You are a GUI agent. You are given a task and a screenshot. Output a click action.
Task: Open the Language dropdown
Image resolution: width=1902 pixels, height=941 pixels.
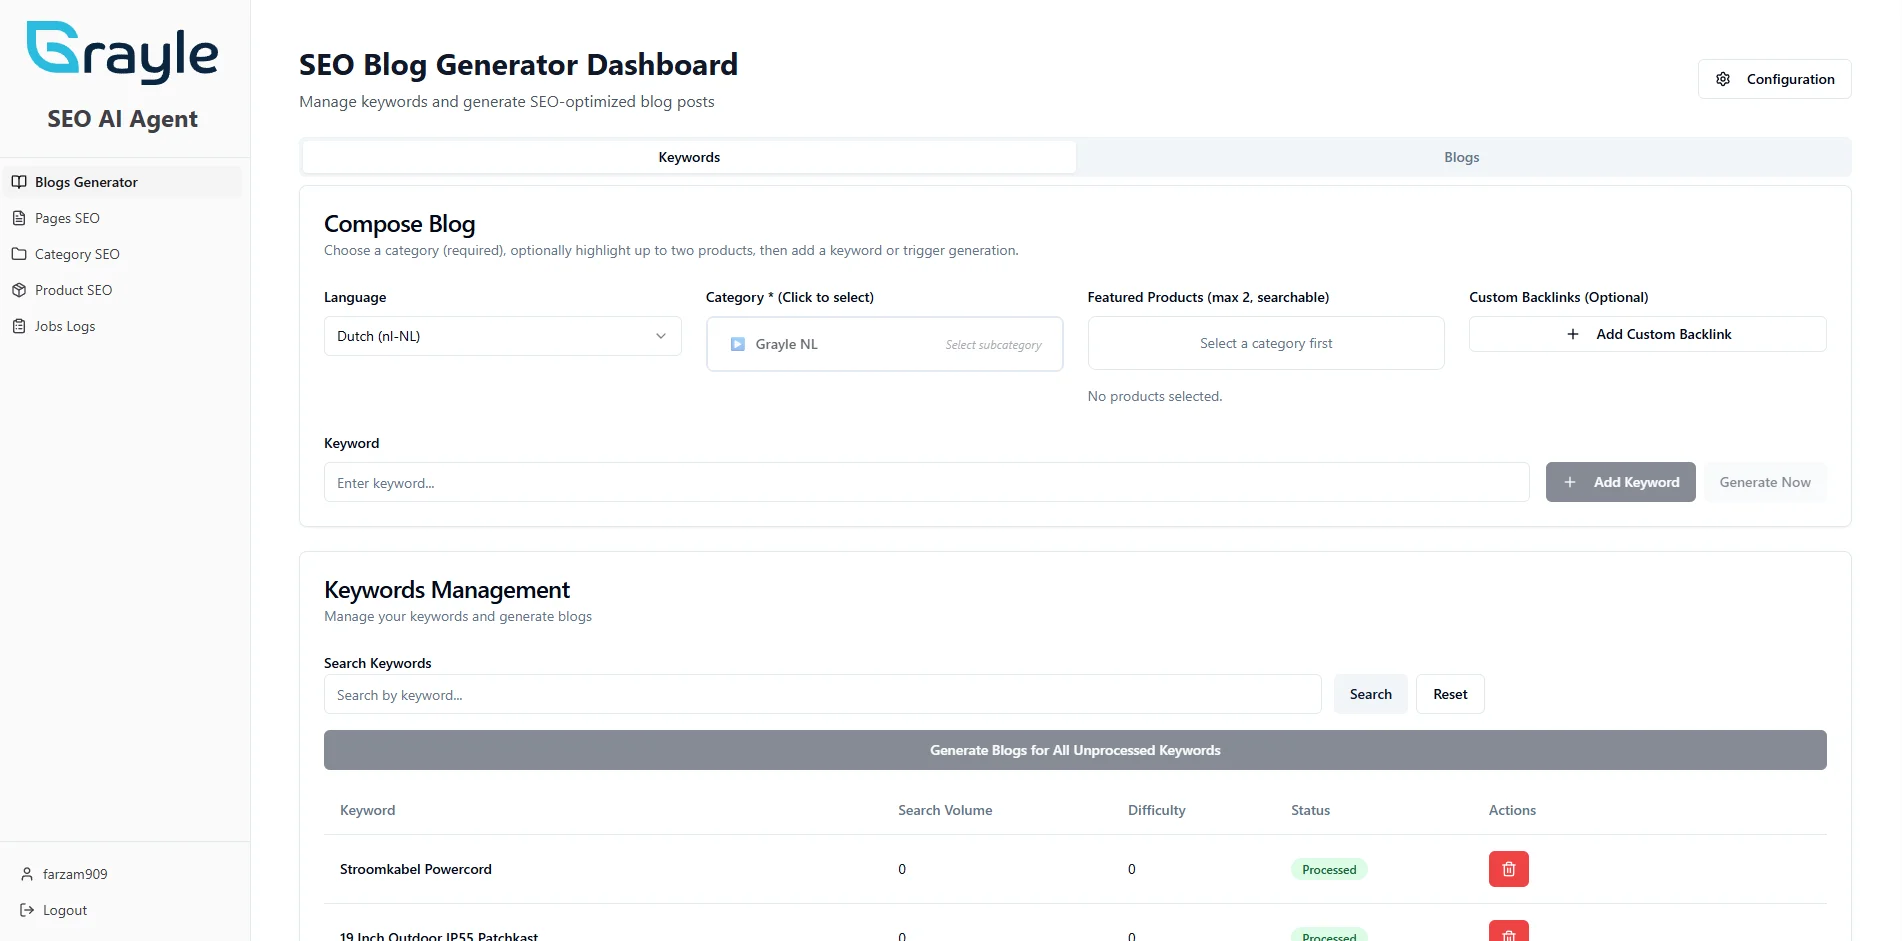(x=502, y=336)
